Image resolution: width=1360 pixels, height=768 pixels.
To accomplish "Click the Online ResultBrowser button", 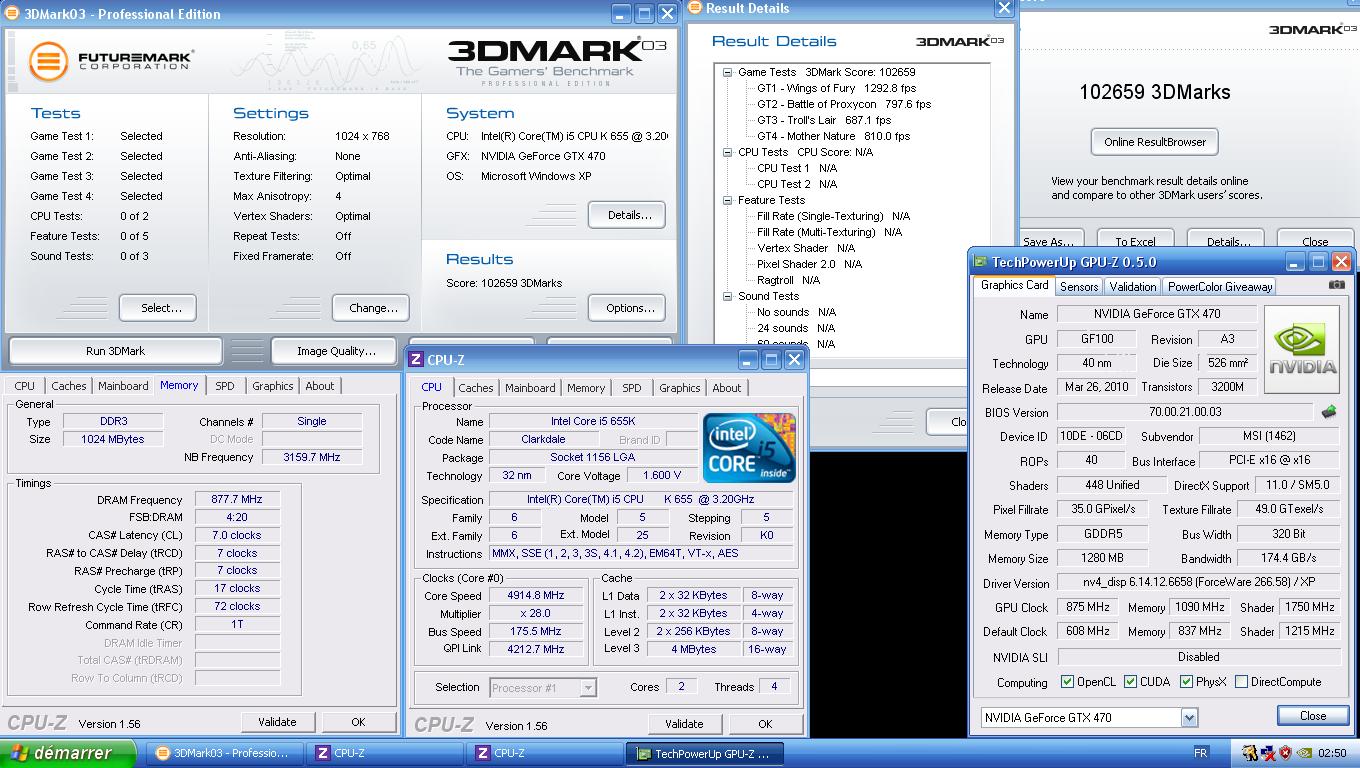I will (x=1154, y=142).
